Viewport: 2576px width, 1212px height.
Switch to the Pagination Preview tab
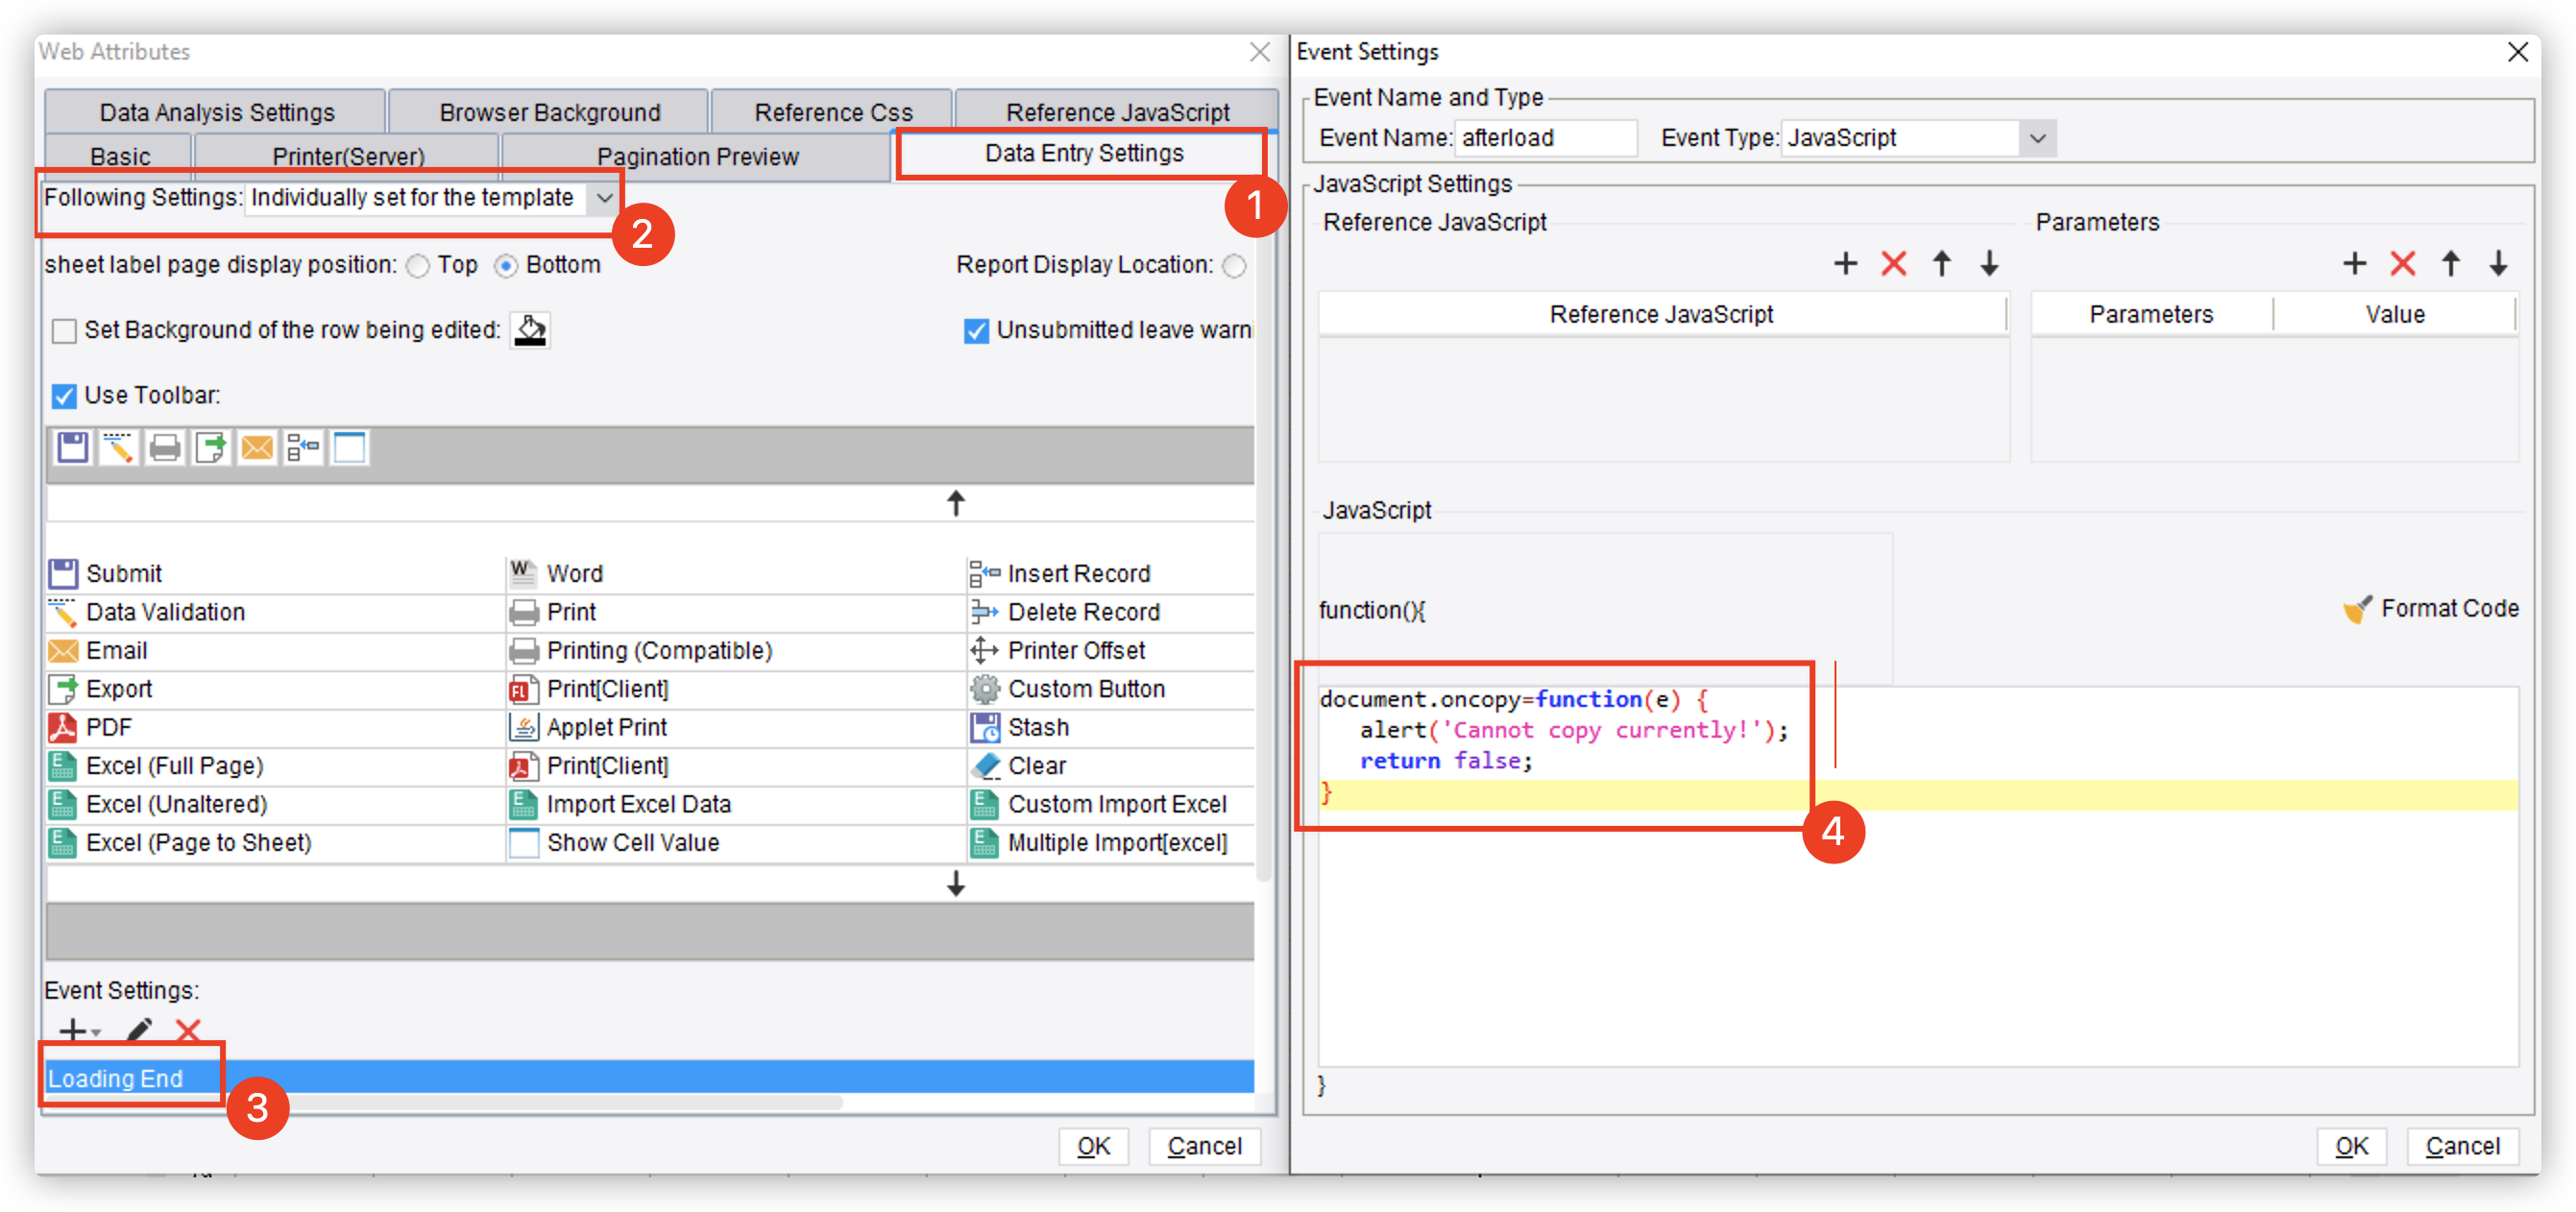697,157
